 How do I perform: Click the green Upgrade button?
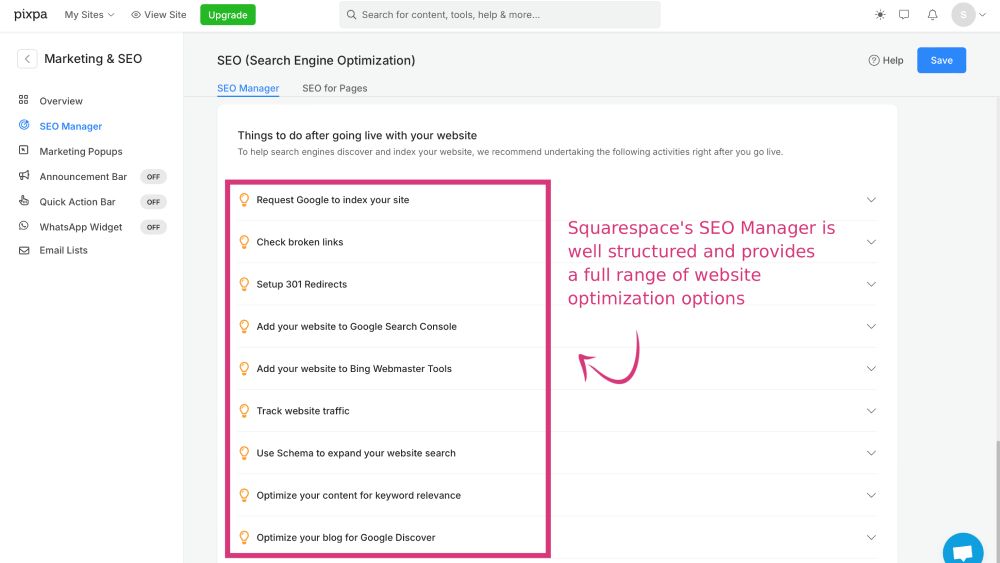228,15
